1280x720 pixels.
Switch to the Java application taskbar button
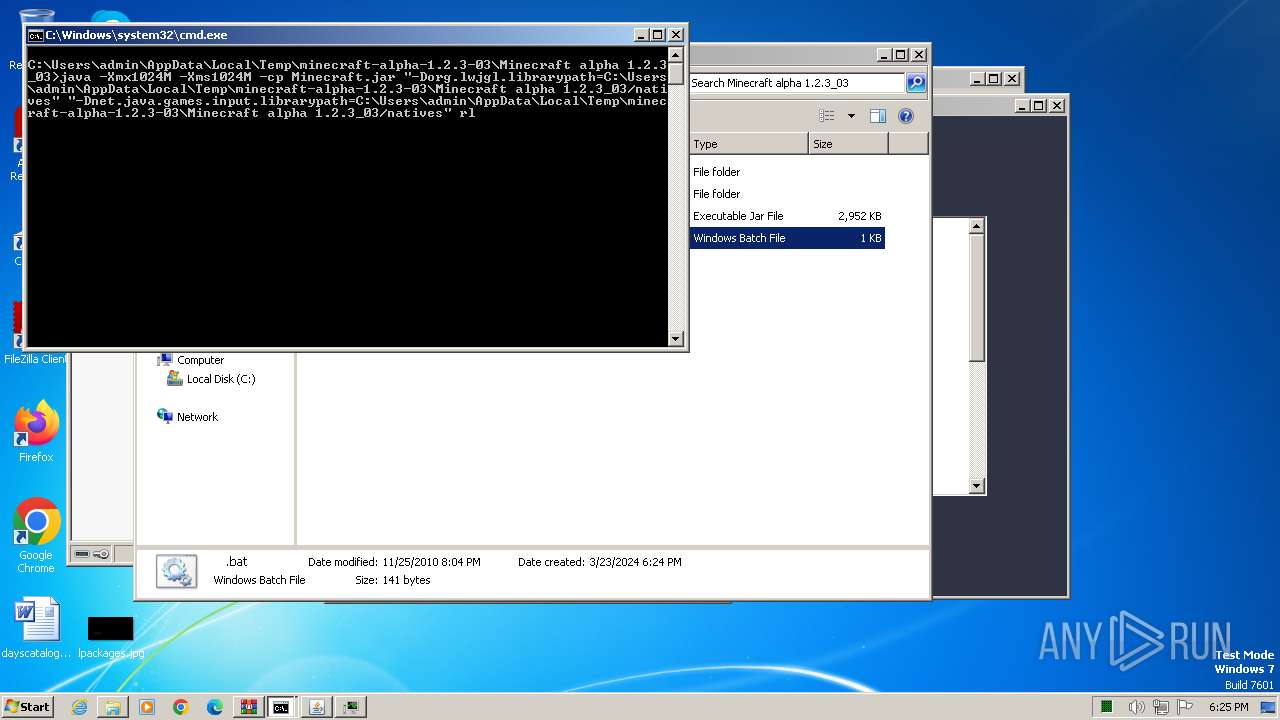tap(317, 707)
